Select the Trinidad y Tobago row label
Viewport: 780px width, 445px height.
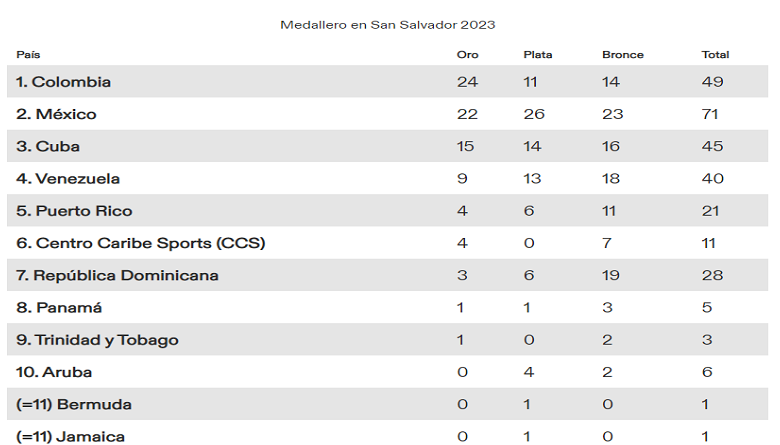coord(97,340)
